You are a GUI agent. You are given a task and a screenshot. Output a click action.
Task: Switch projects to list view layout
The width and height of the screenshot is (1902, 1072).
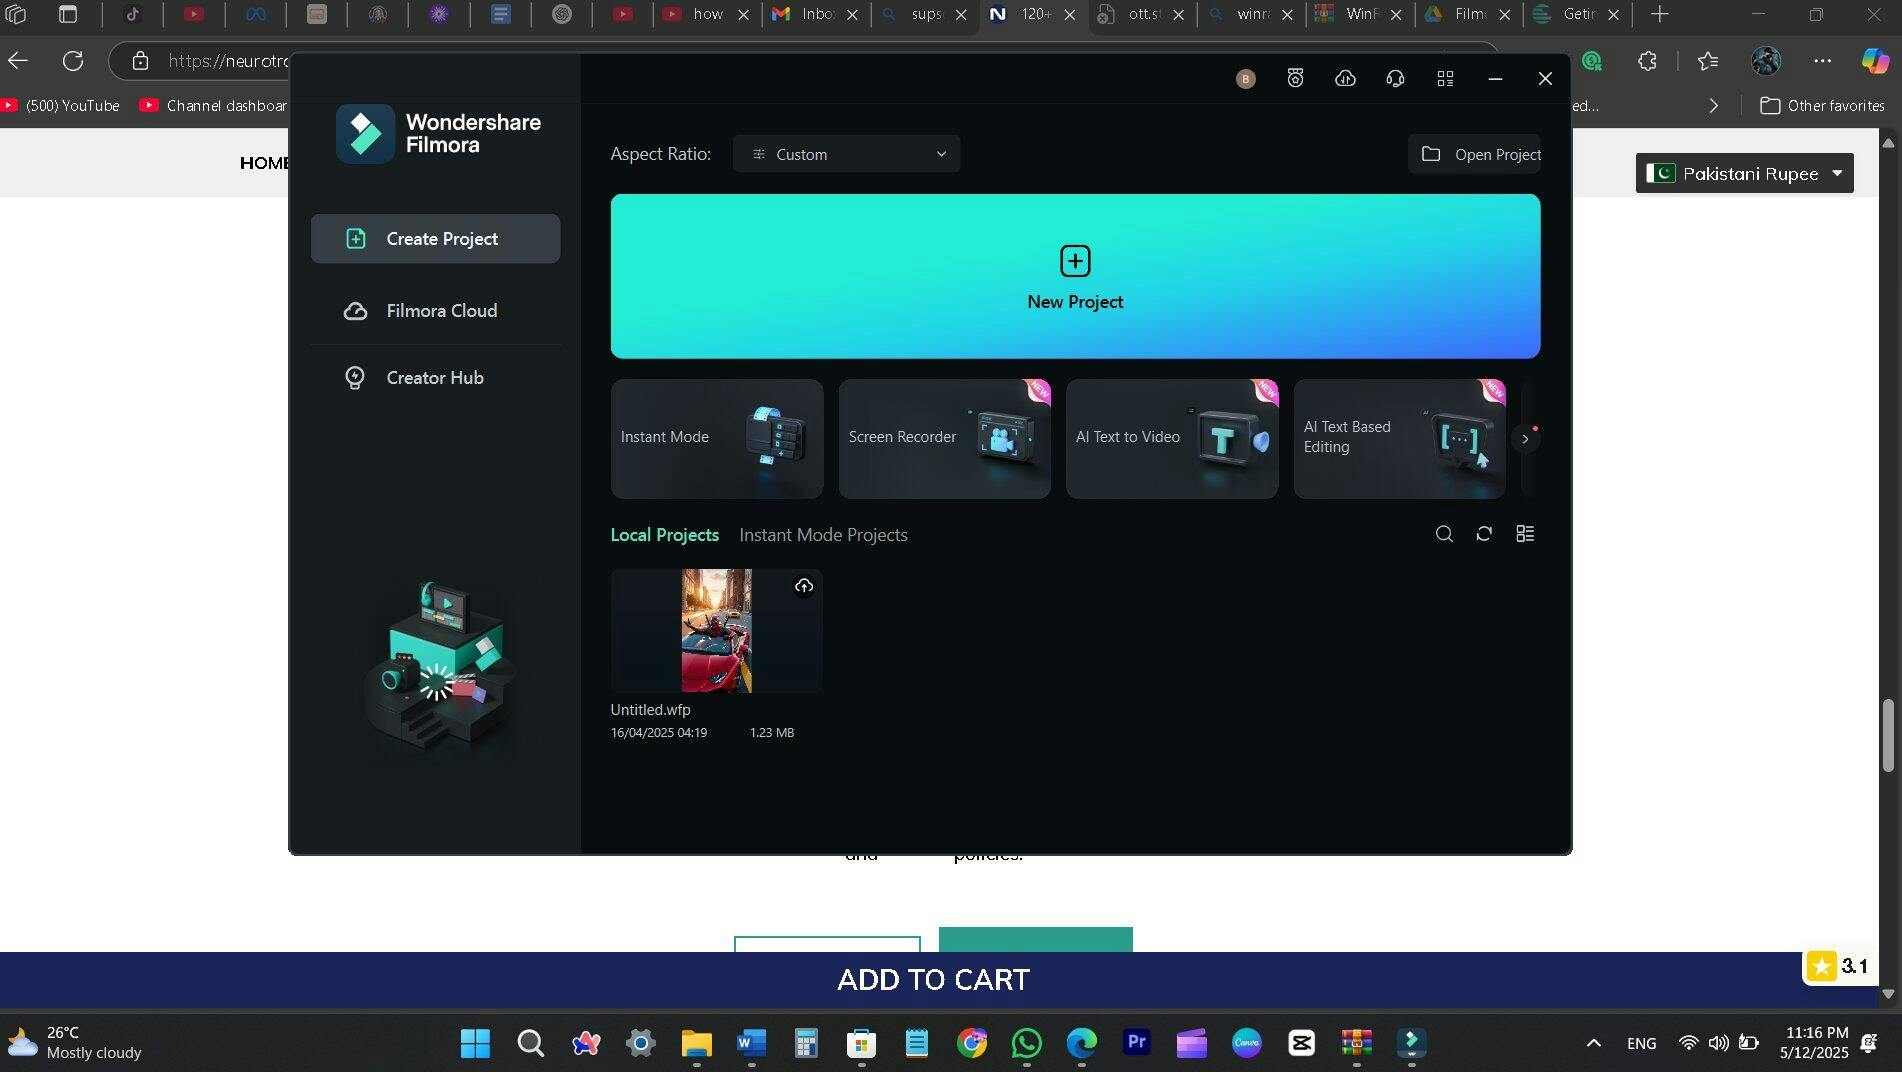1525,534
